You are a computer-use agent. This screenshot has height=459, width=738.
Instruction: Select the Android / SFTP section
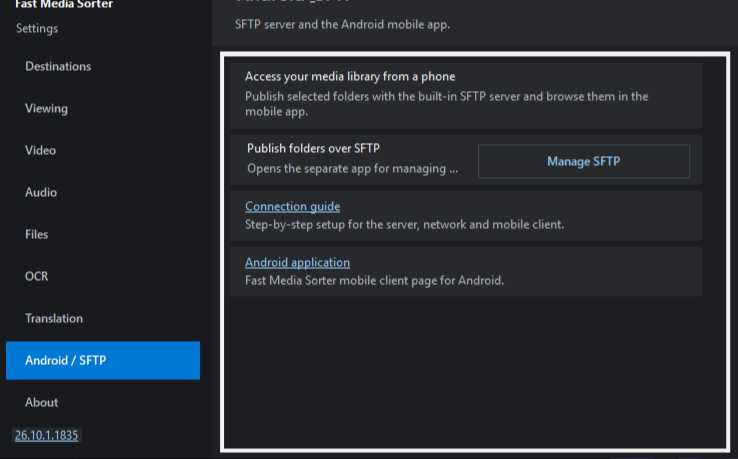(103, 360)
